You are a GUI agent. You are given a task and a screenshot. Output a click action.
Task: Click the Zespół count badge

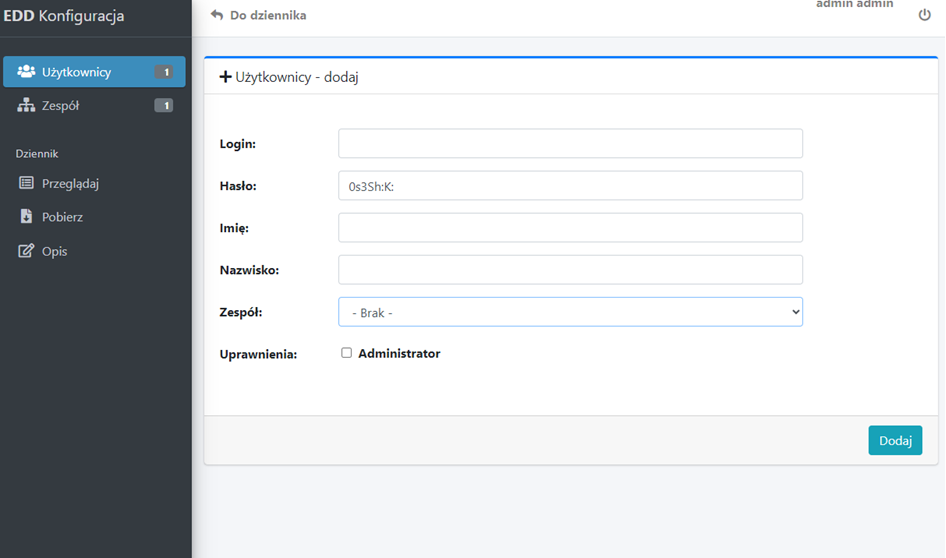pos(163,106)
